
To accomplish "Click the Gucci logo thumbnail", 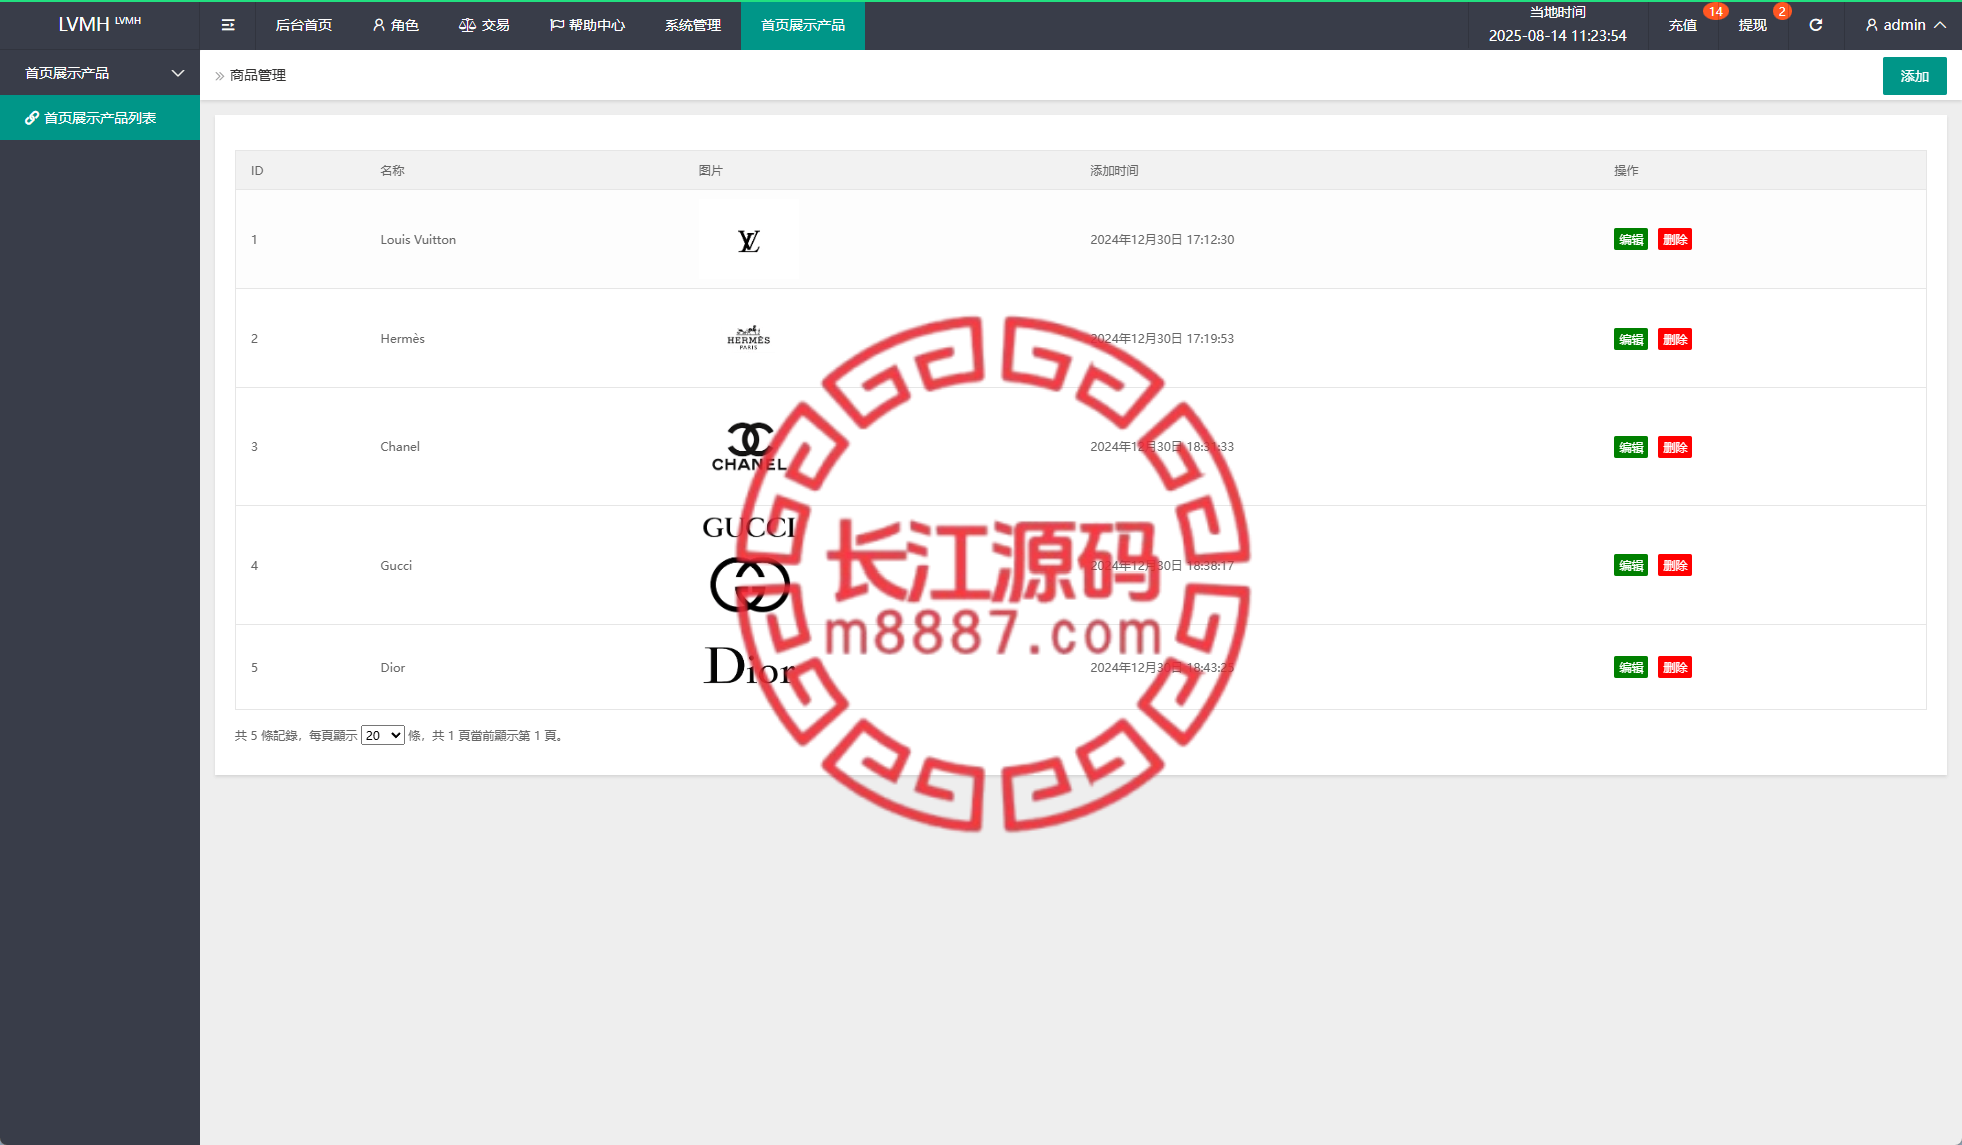I will tap(749, 563).
